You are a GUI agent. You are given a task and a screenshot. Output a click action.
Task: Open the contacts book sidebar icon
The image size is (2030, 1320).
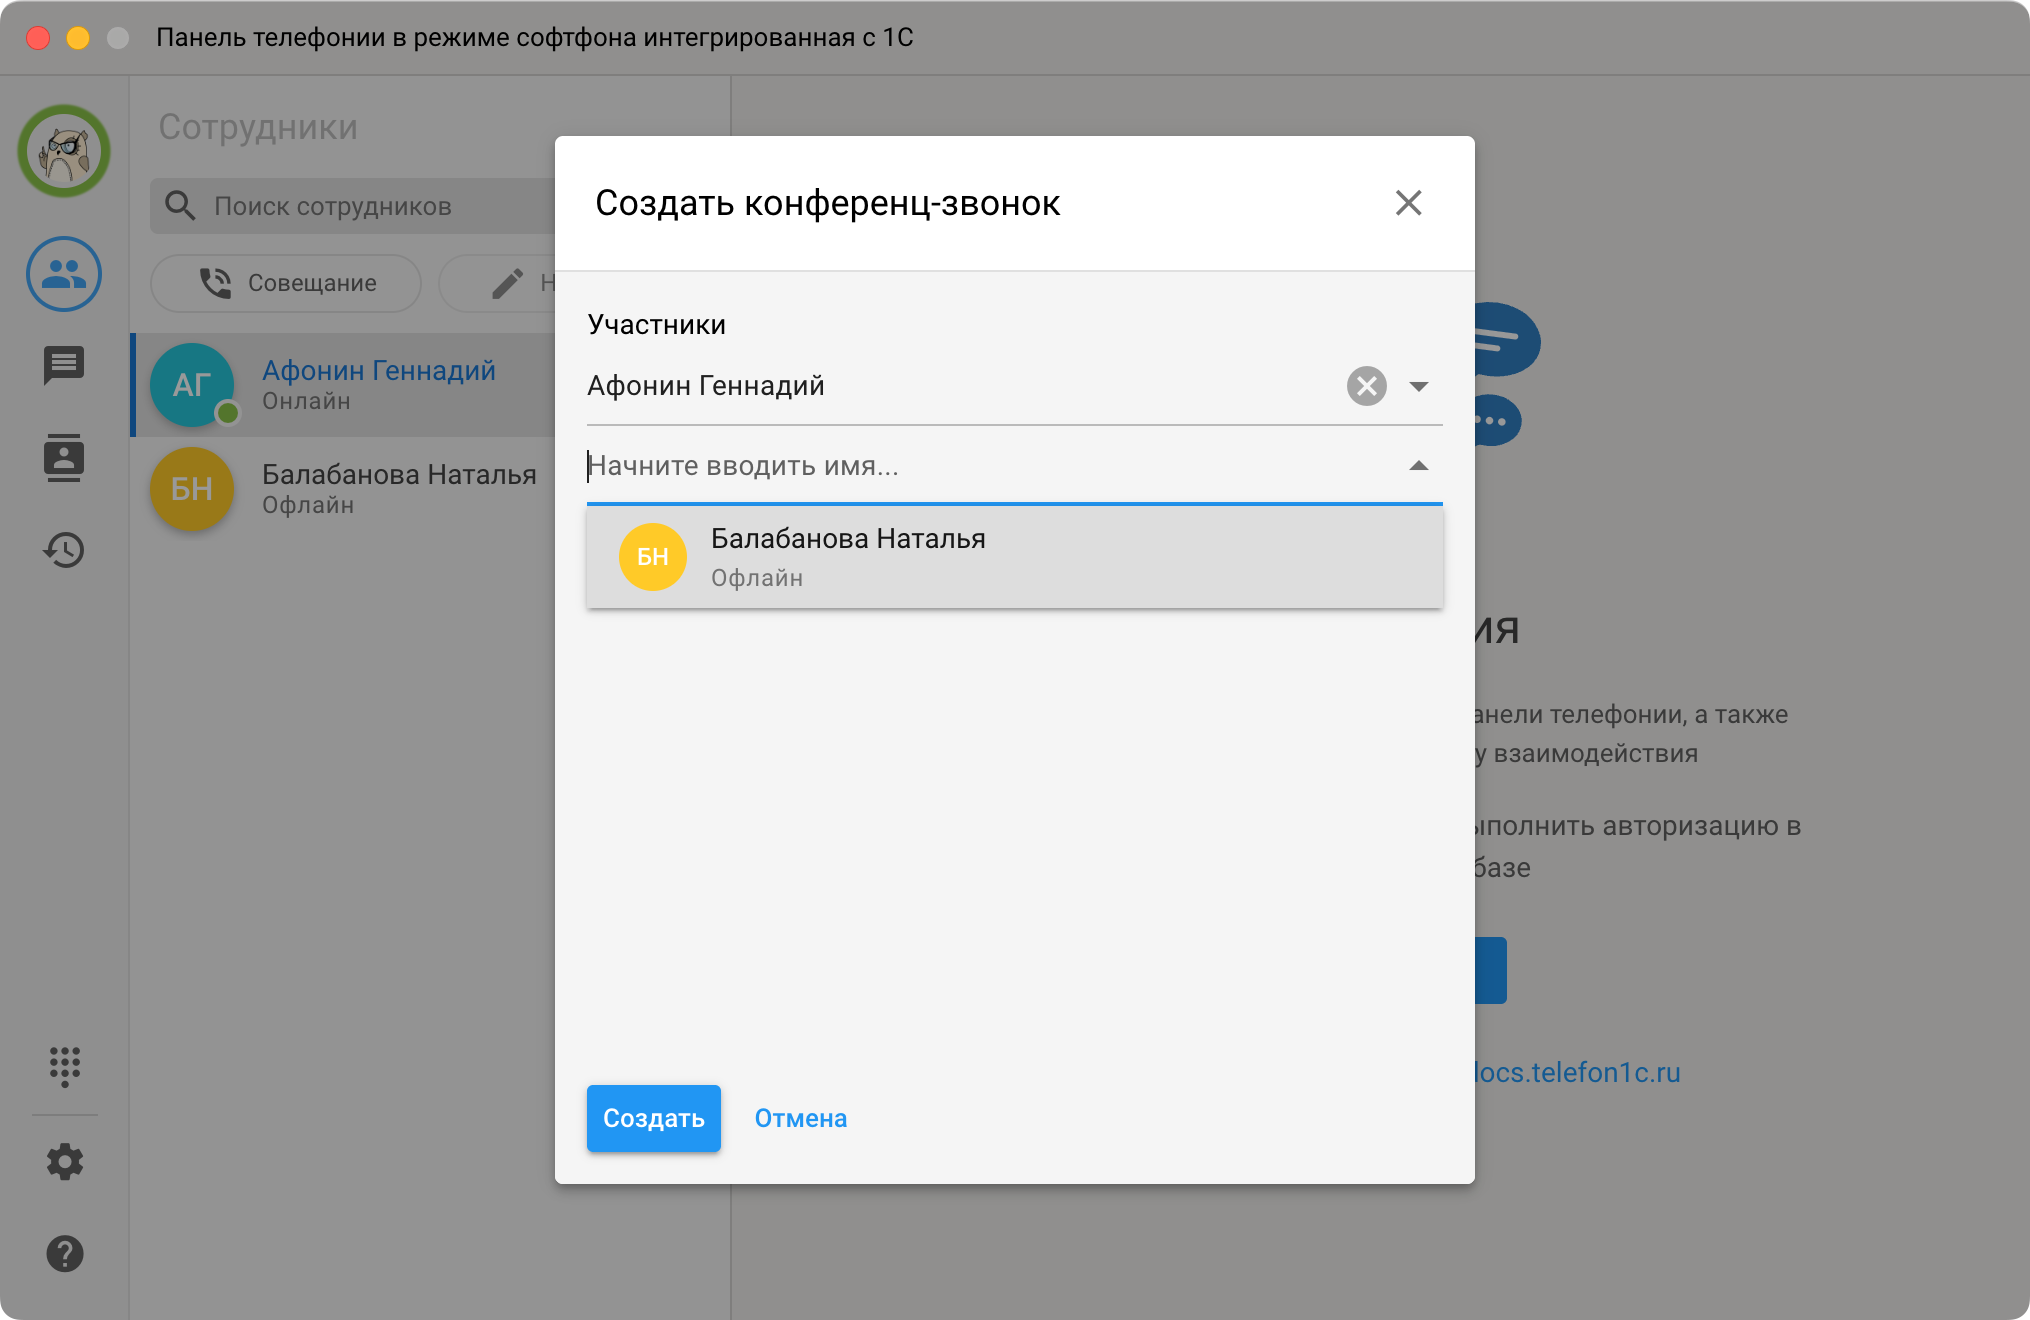tap(64, 457)
